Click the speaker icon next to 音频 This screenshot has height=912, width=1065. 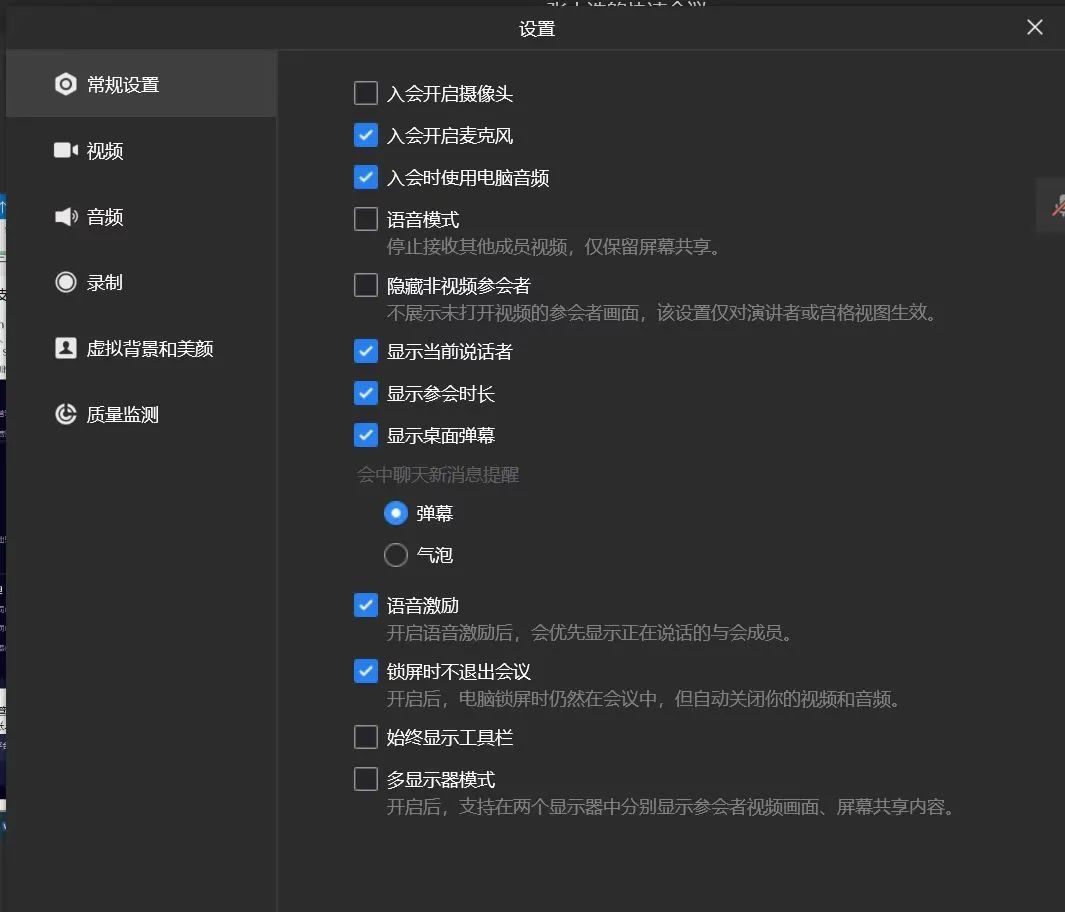click(x=65, y=216)
